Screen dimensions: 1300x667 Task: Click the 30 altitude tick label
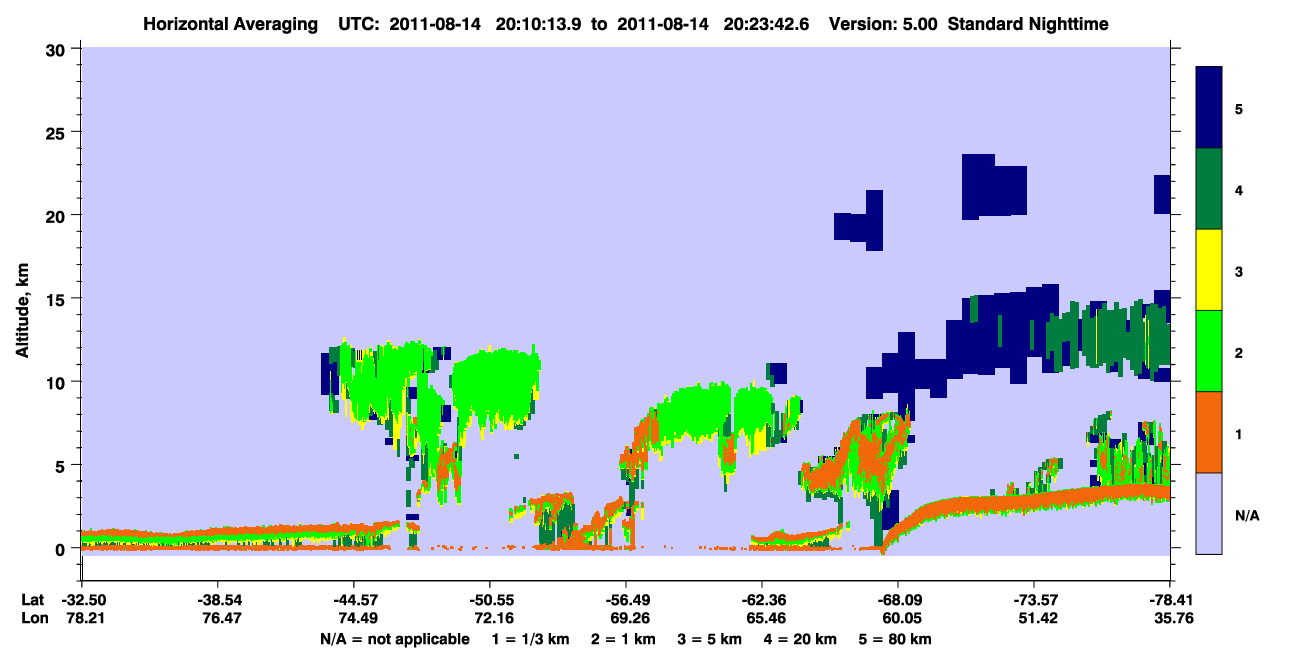pos(58,48)
